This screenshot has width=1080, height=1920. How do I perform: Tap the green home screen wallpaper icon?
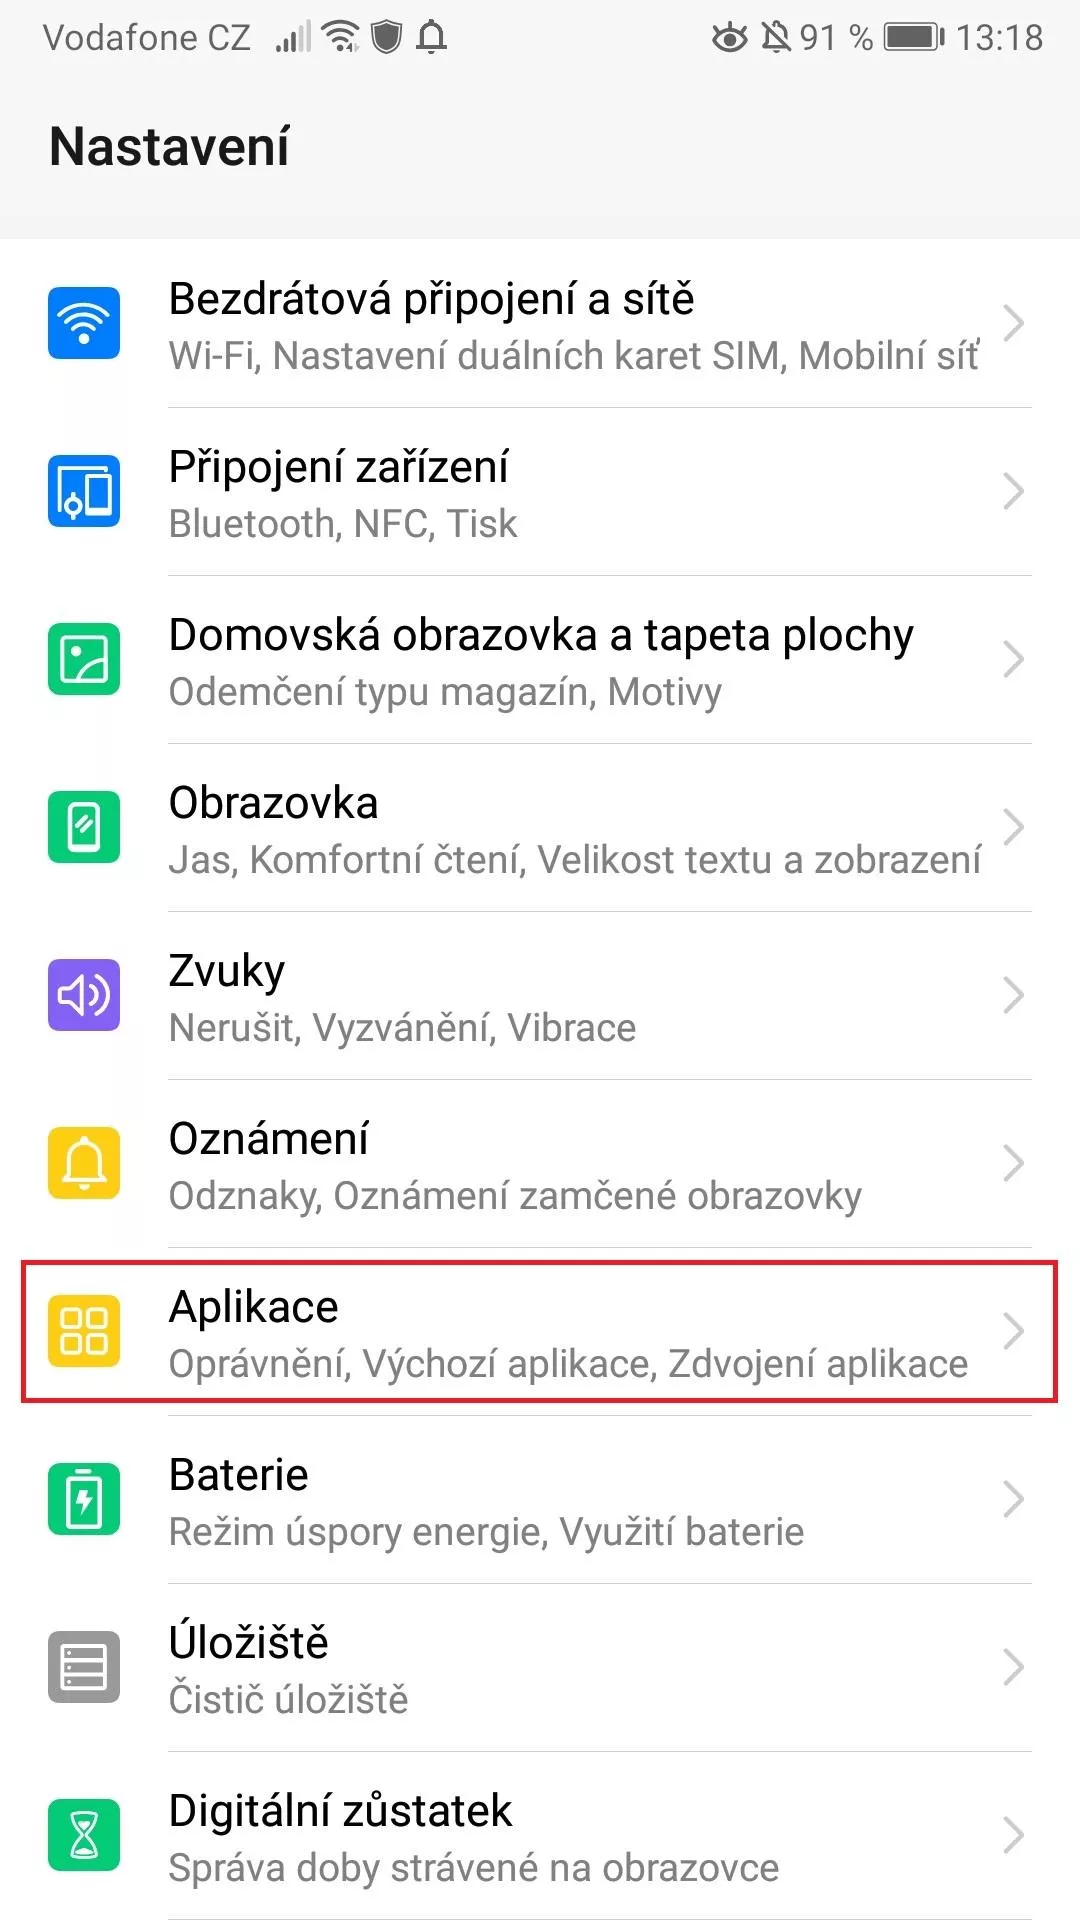[84, 659]
